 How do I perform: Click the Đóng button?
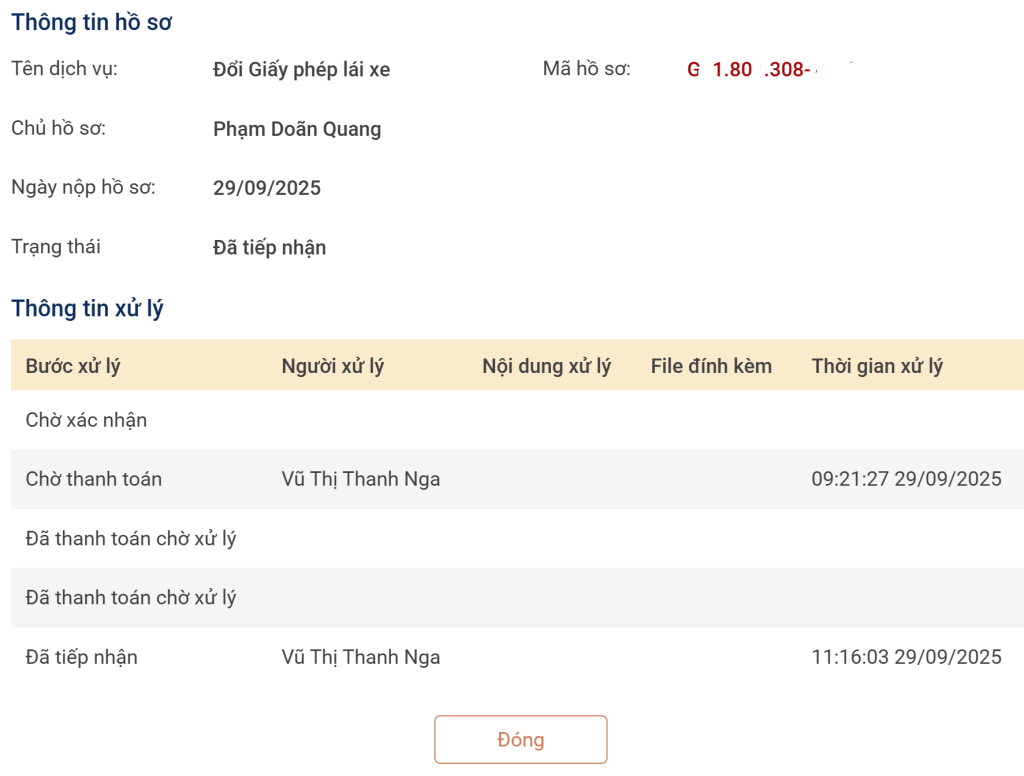click(x=520, y=740)
